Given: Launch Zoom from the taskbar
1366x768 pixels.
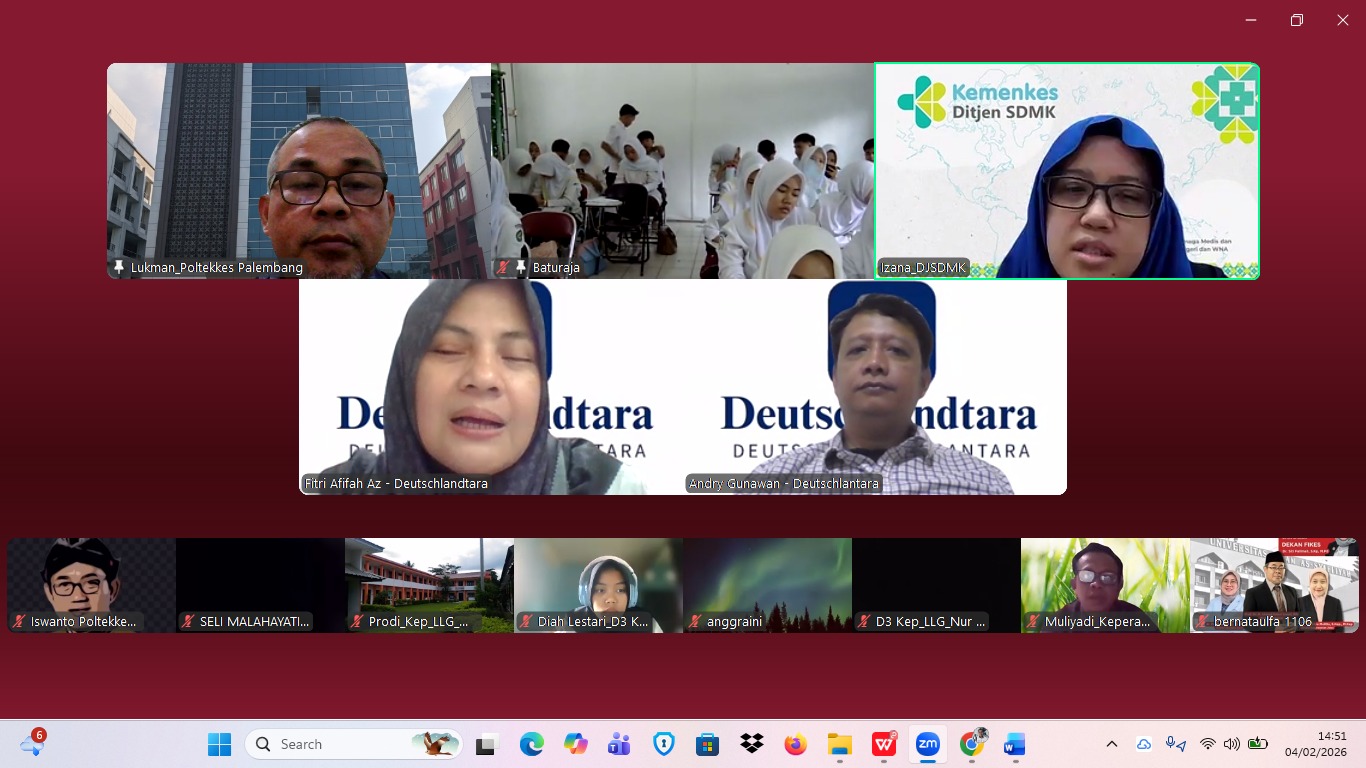Looking at the screenshot, I should tap(929, 744).
